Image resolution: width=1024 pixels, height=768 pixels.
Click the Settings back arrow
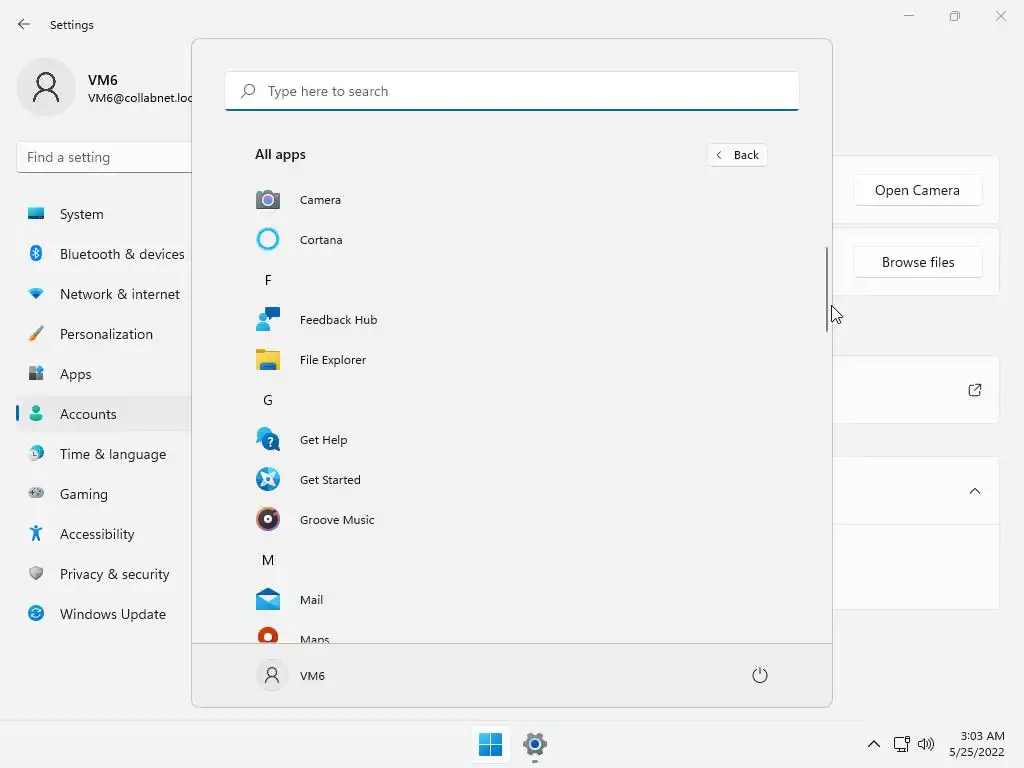tap(24, 24)
